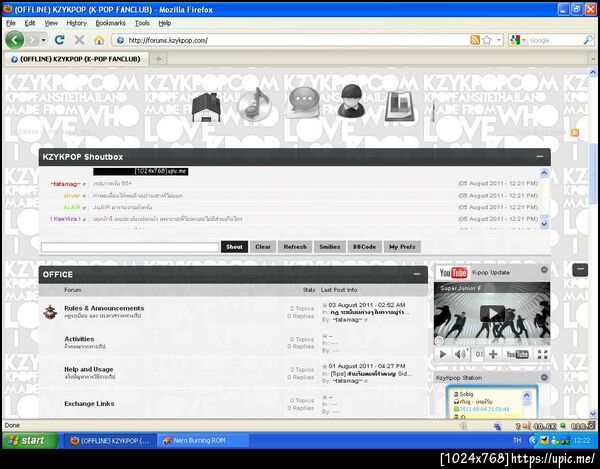This screenshot has width=600, height=469.
Task: Open the History menu
Action: tap(77, 23)
